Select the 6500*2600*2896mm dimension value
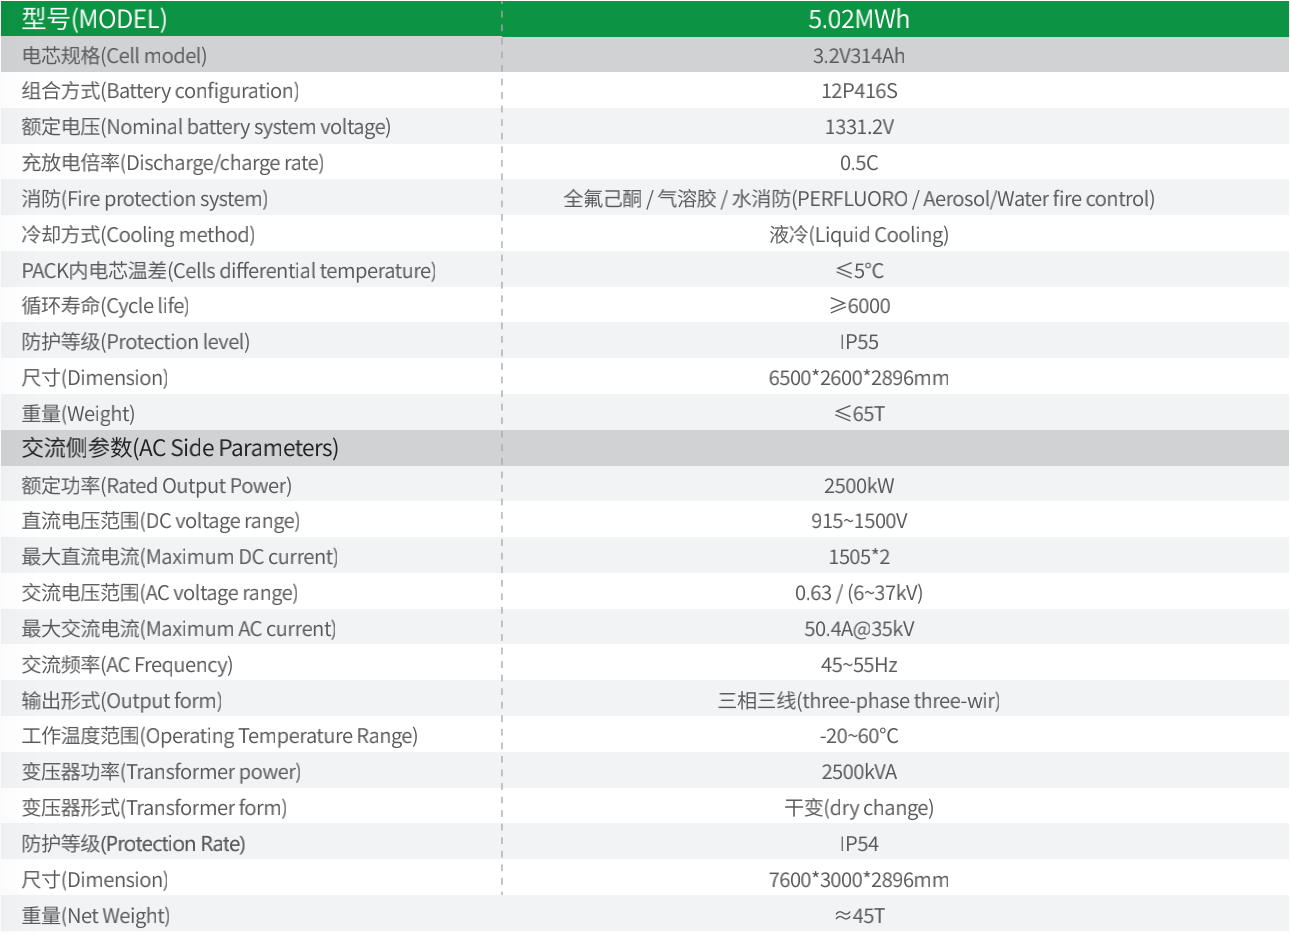1290x934 pixels. [x=859, y=378]
